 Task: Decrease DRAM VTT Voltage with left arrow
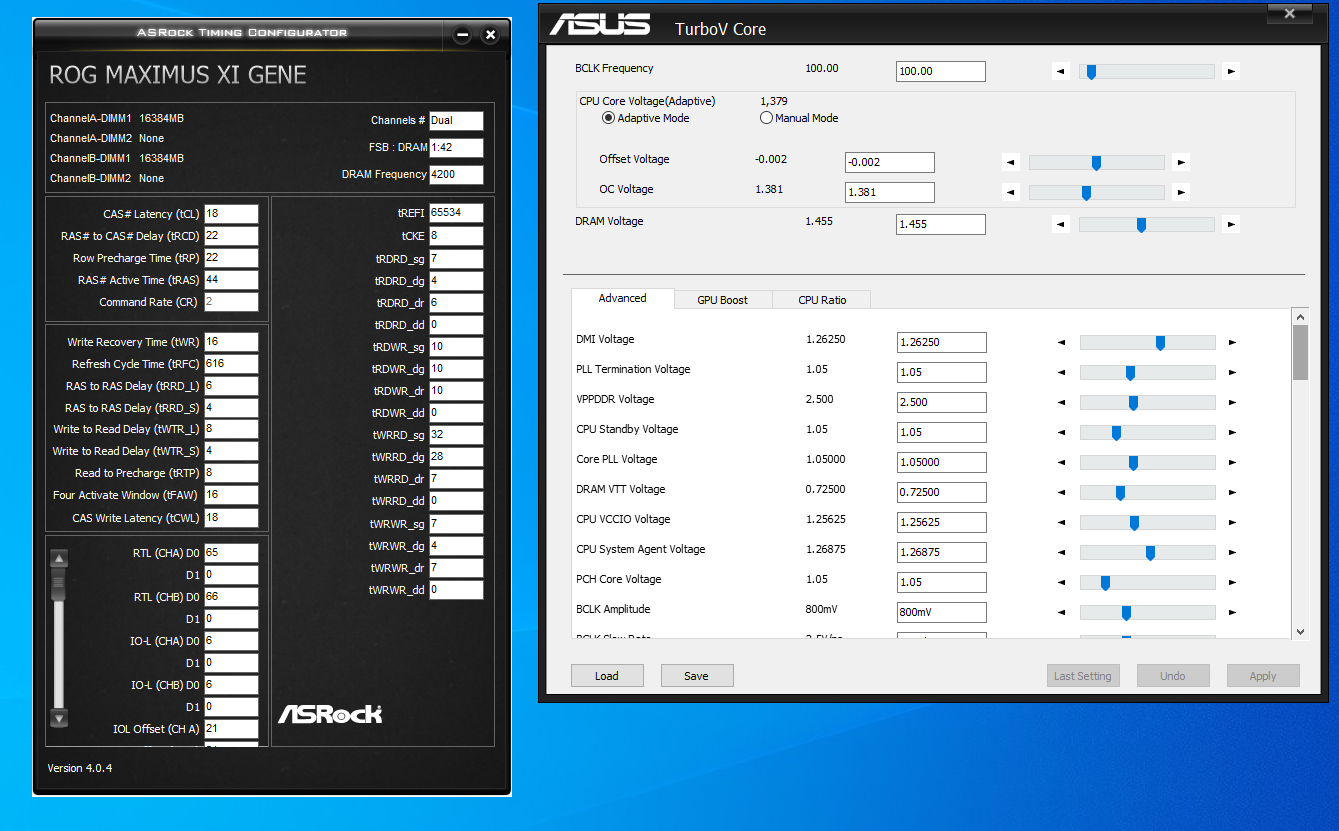coord(1062,492)
